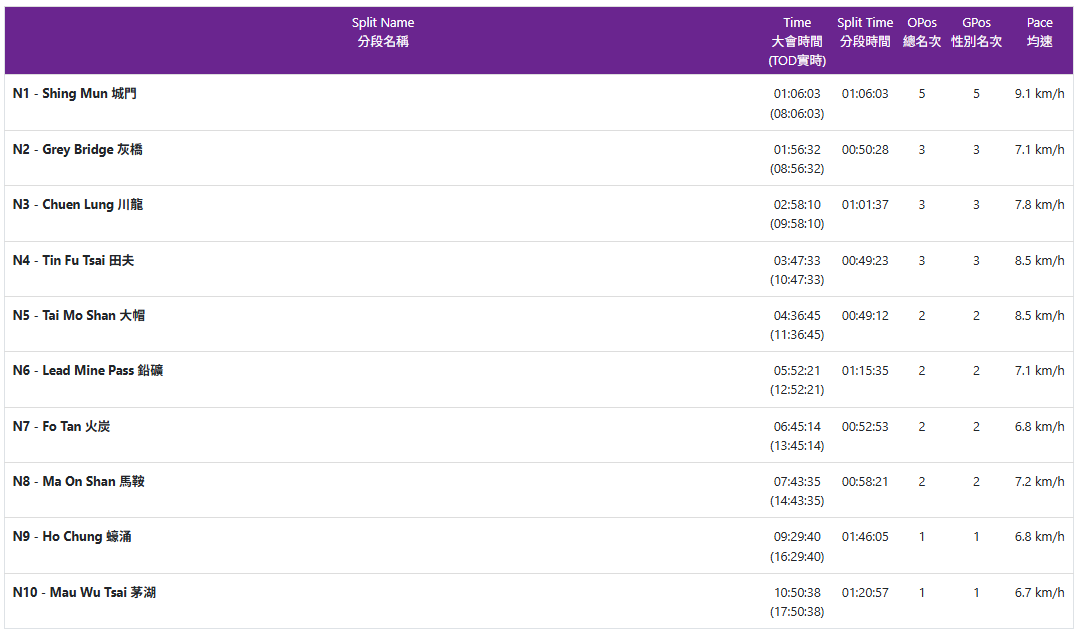
Task: Select the N1 - Shing Mun split name
Action: pyautogui.click(x=75, y=94)
